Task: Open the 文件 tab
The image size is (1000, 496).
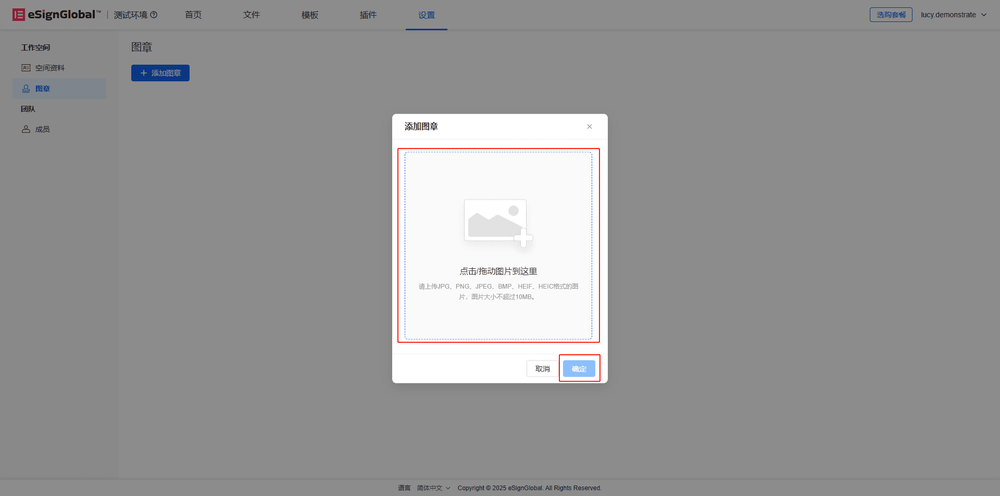Action: 251,15
